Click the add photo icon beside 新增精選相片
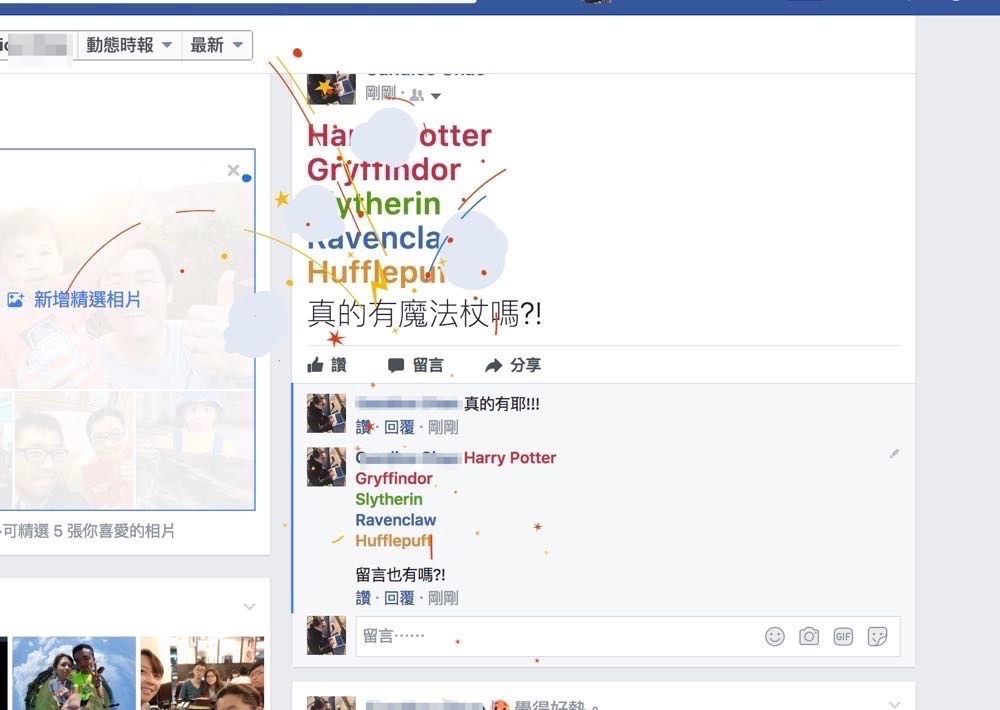1000x710 pixels. click(15, 299)
